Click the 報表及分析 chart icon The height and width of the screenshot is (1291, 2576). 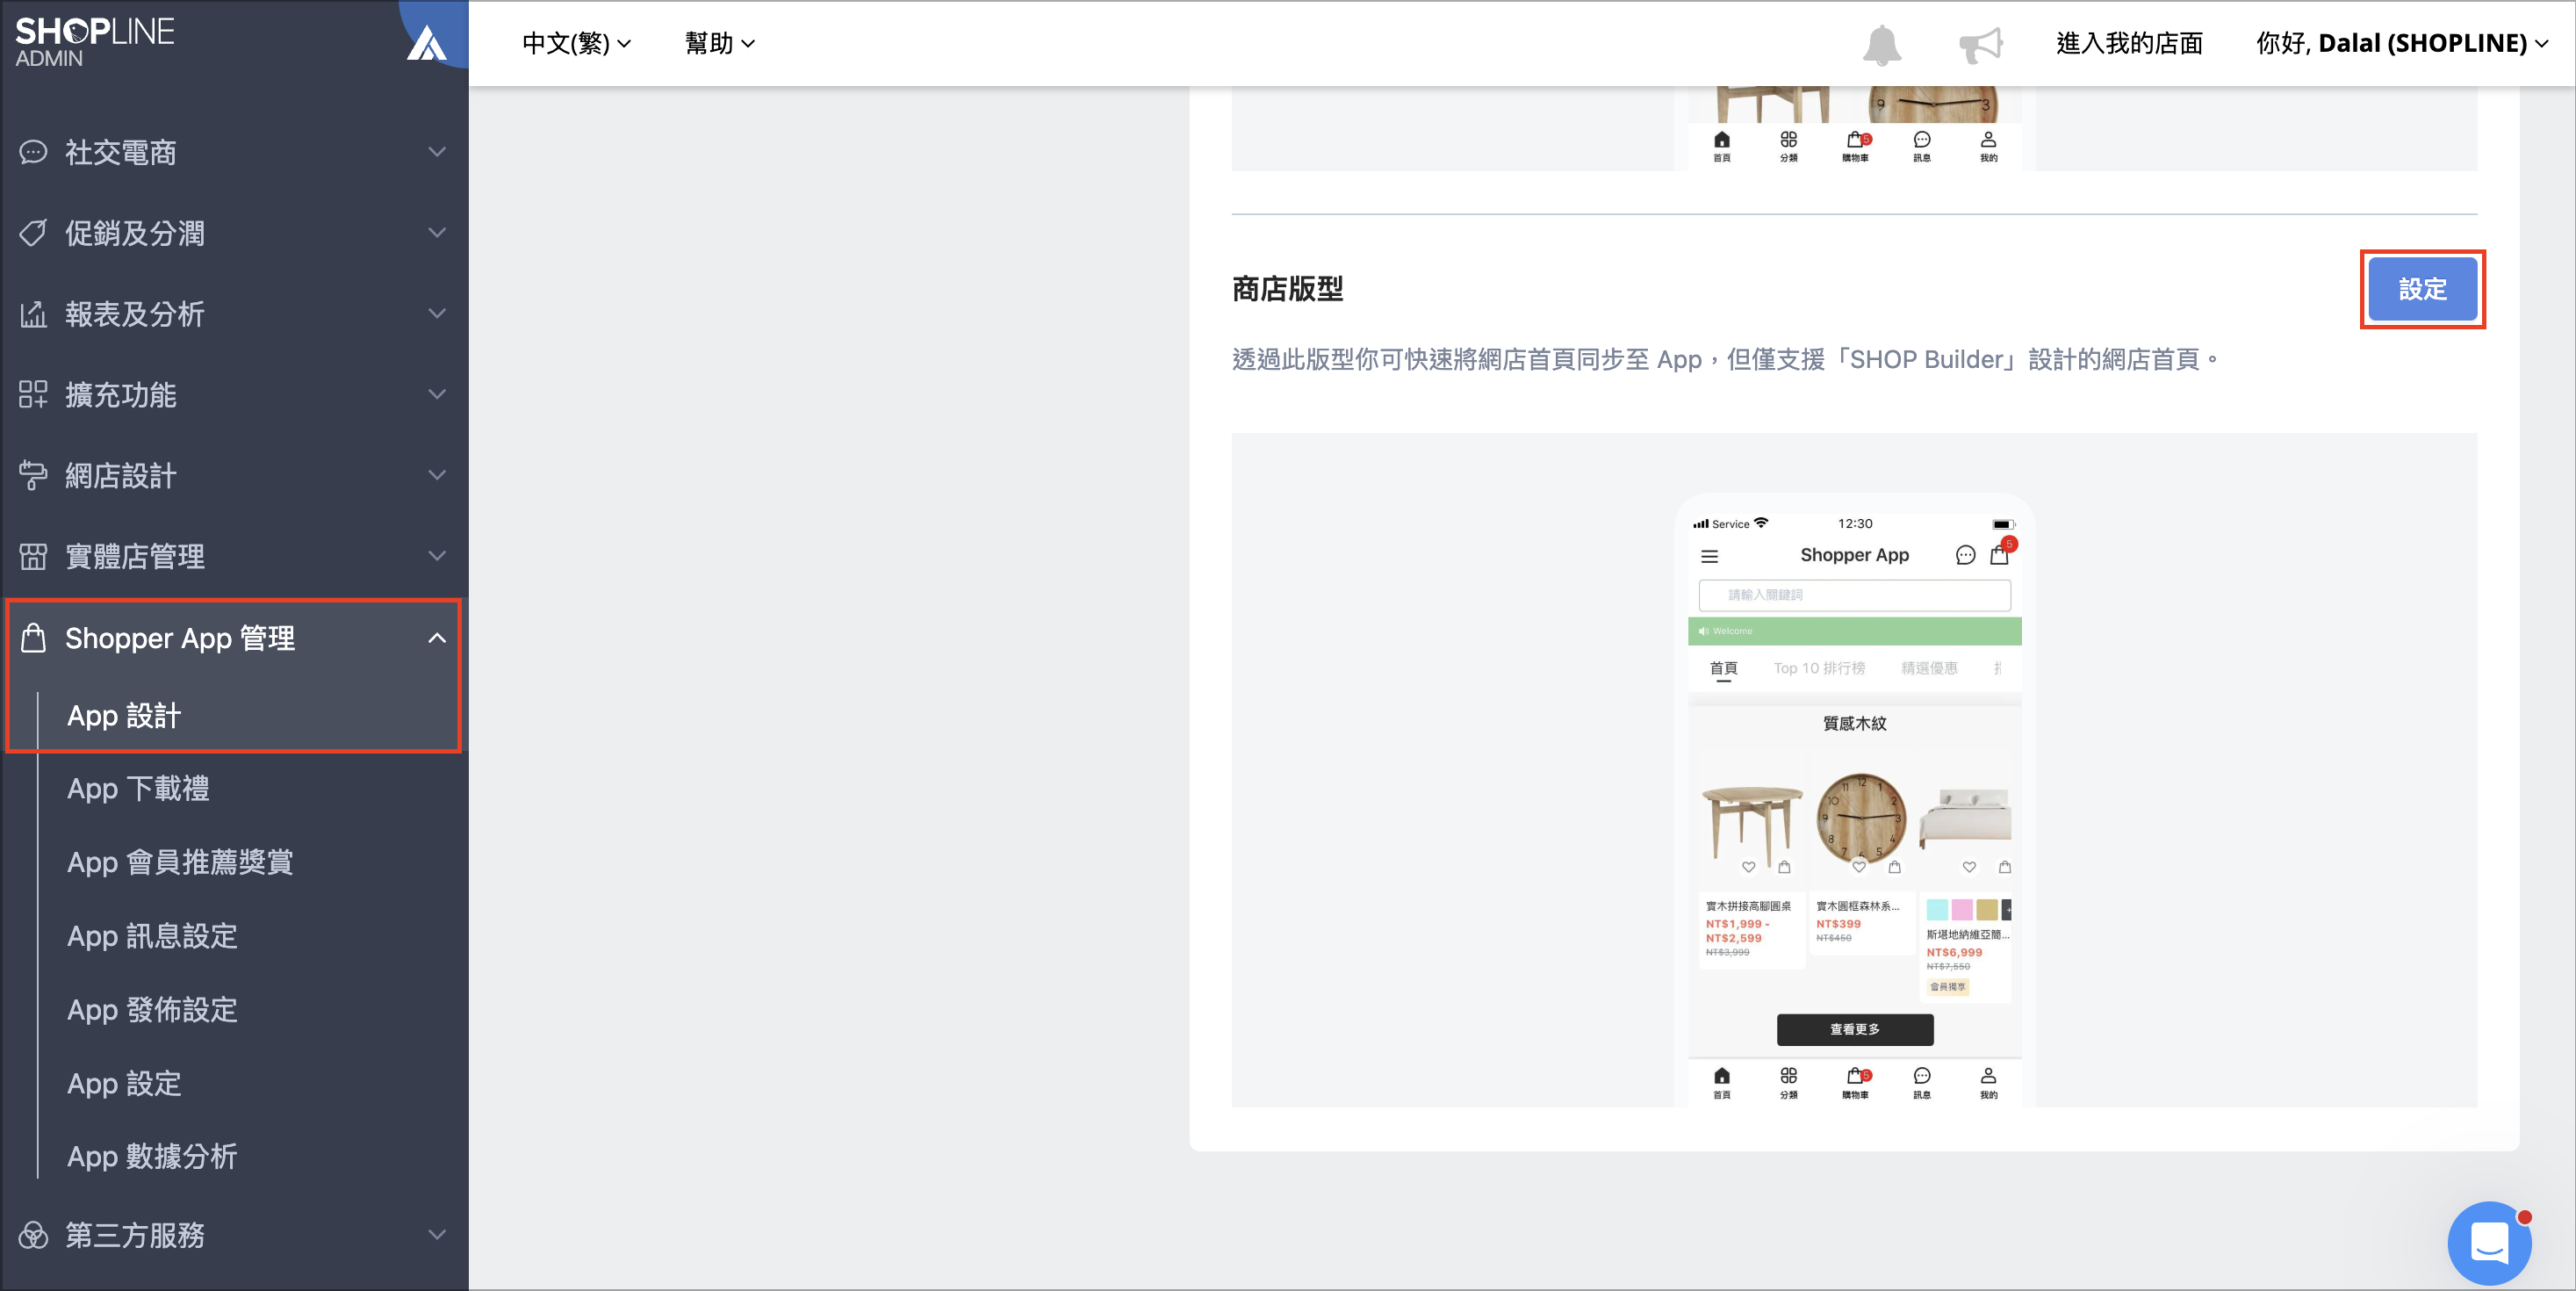33,314
